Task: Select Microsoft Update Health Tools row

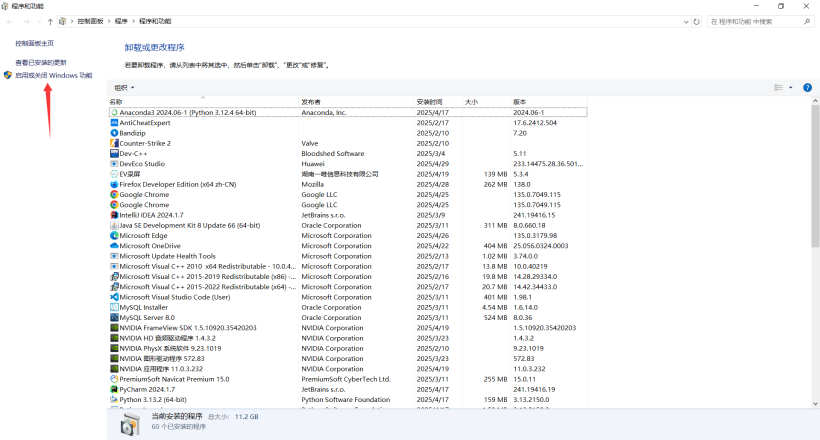Action: [348, 256]
